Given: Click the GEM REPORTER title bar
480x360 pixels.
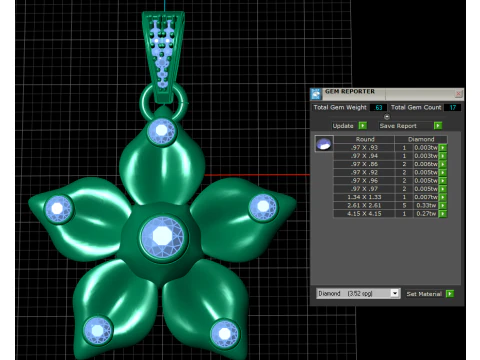Looking at the screenshot, I should click(387, 94).
